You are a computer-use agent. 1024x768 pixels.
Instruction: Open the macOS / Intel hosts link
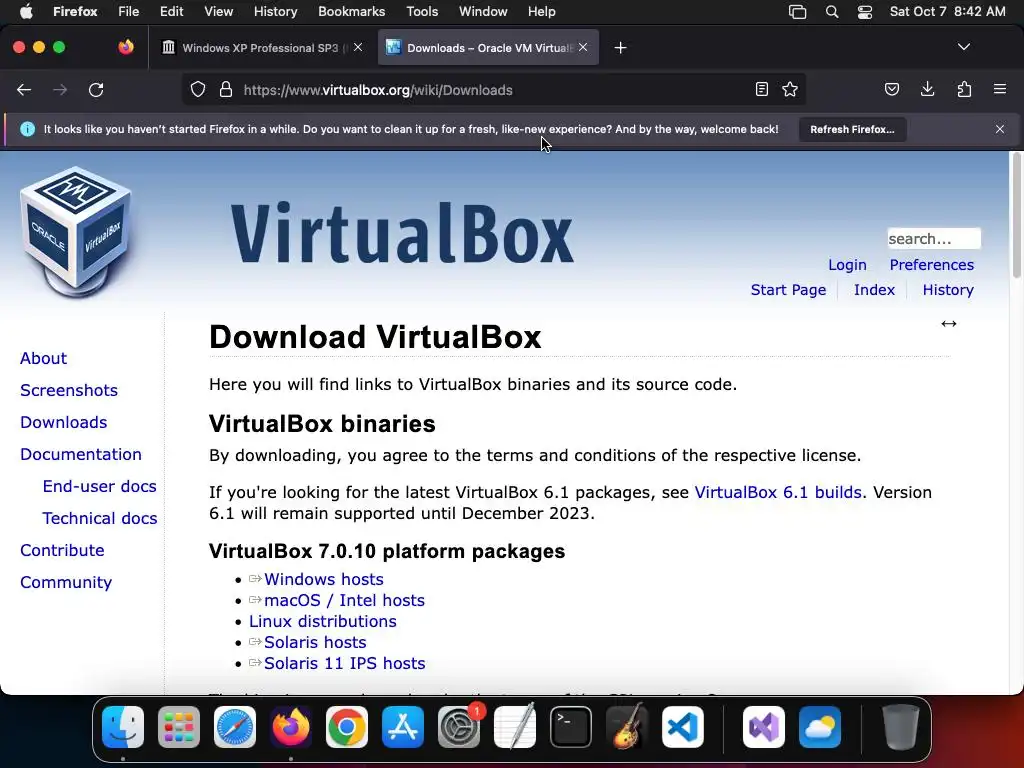point(344,600)
